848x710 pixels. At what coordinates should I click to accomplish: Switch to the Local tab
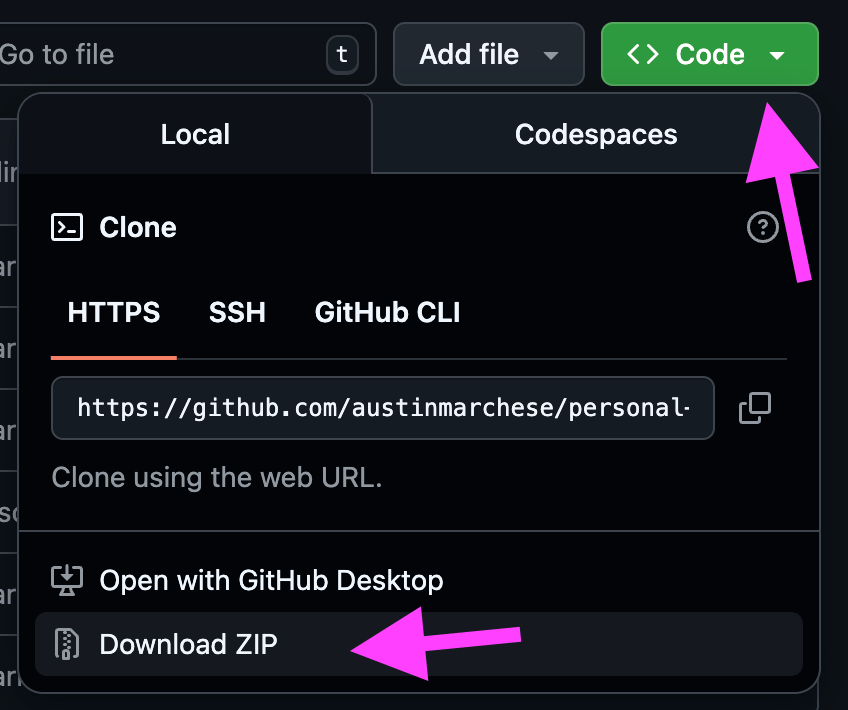point(195,134)
